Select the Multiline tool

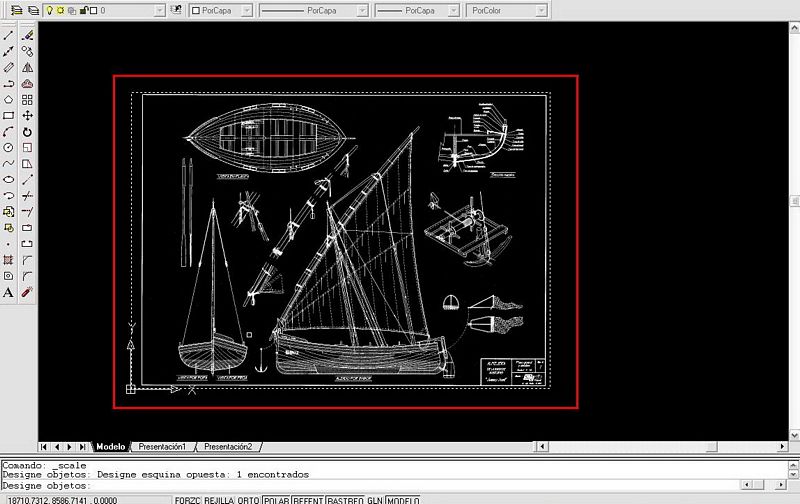pyautogui.click(x=8, y=67)
